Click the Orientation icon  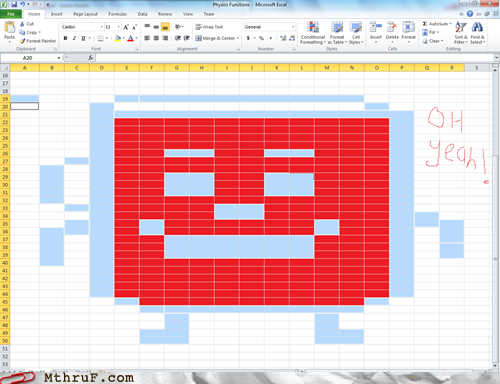(179, 27)
